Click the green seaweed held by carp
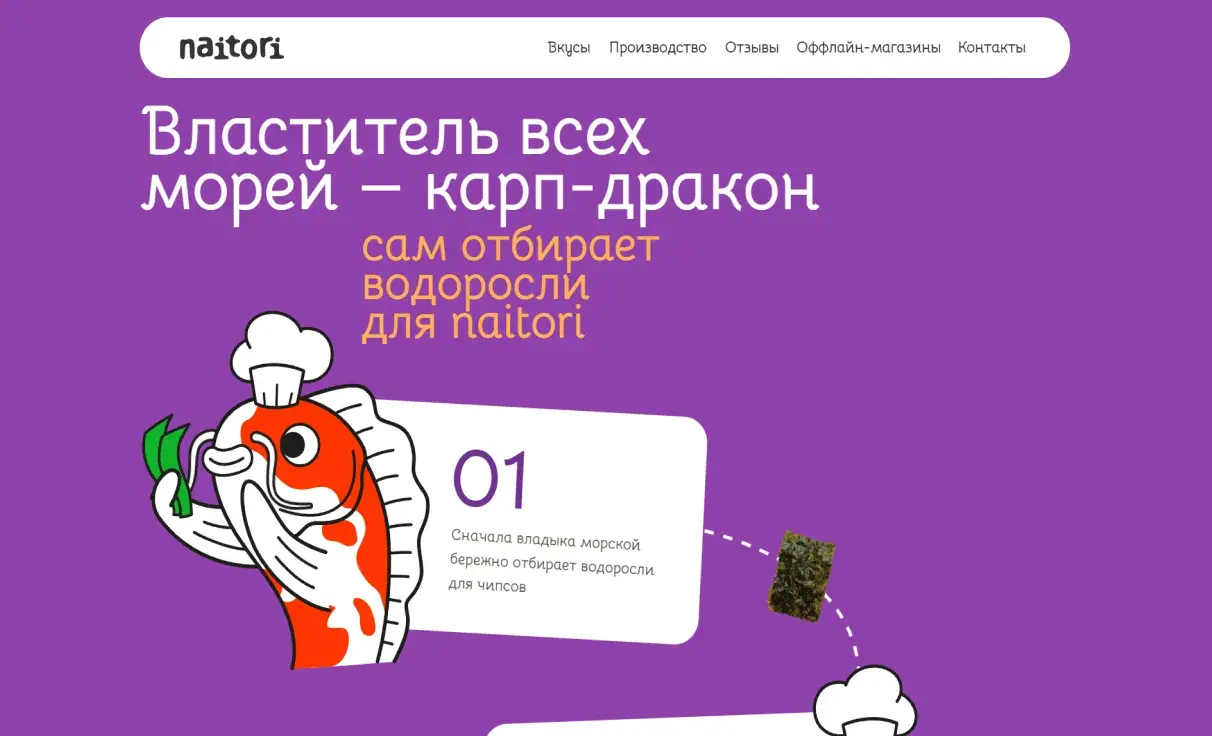1212x736 pixels. pyautogui.click(x=168, y=466)
